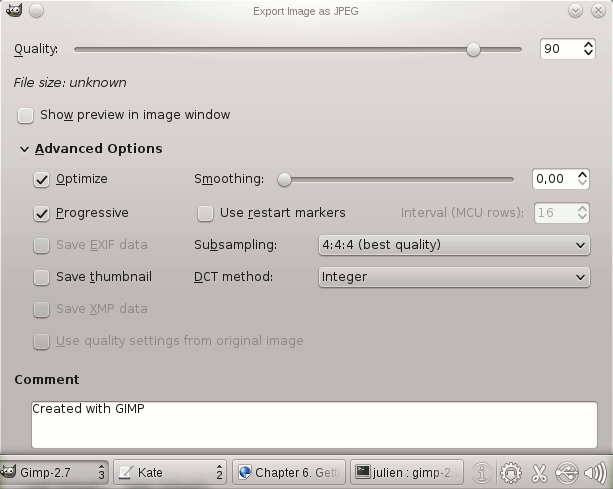613x489 pixels.
Task: Click the USB device notifier tray icon
Action: click(567, 472)
